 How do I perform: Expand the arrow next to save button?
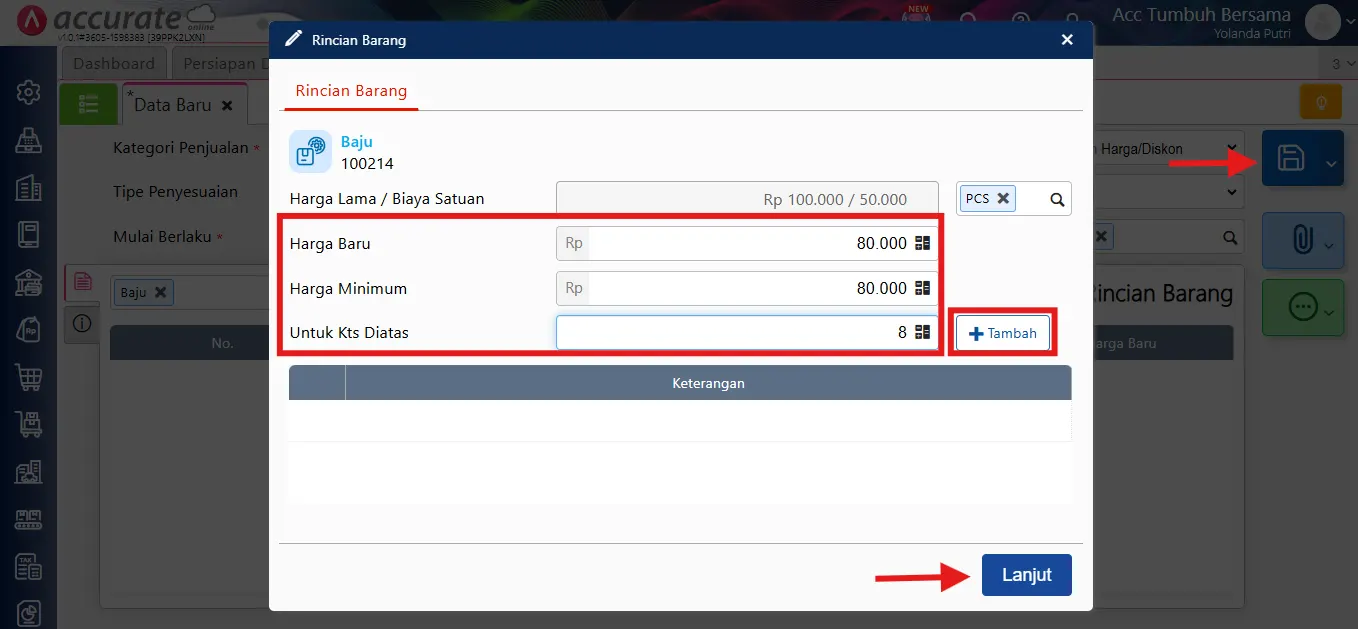click(1330, 164)
